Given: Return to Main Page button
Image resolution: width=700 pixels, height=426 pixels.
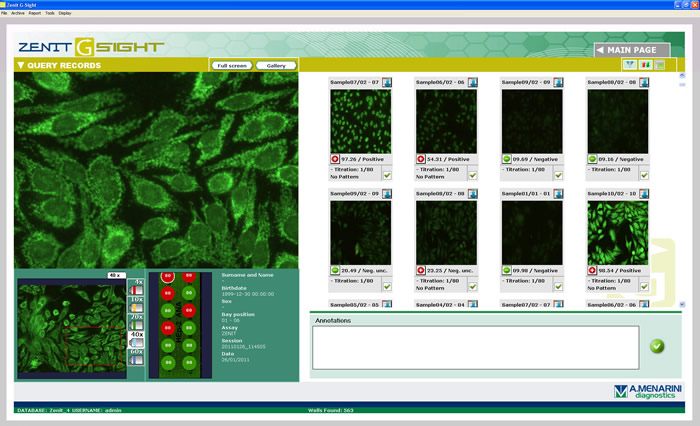Looking at the screenshot, I should click(x=631, y=49).
